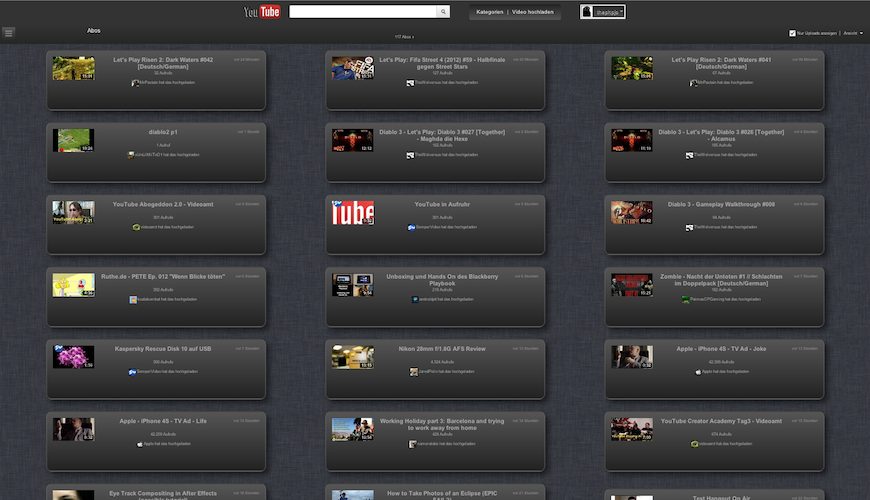Viewport: 870px width, 500px height.
Task: Open the Kategorien link
Action: (x=489, y=12)
